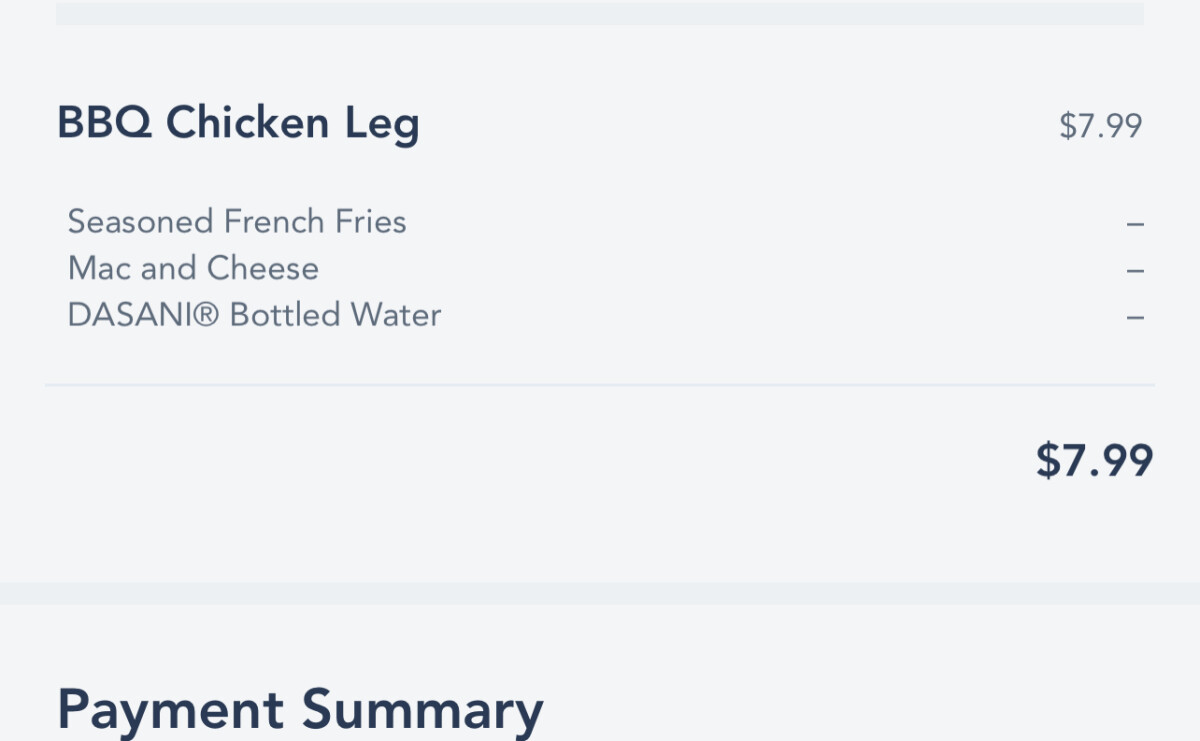Click the dash next to Seasoned French Fries
The height and width of the screenshot is (741, 1200).
click(1134, 223)
